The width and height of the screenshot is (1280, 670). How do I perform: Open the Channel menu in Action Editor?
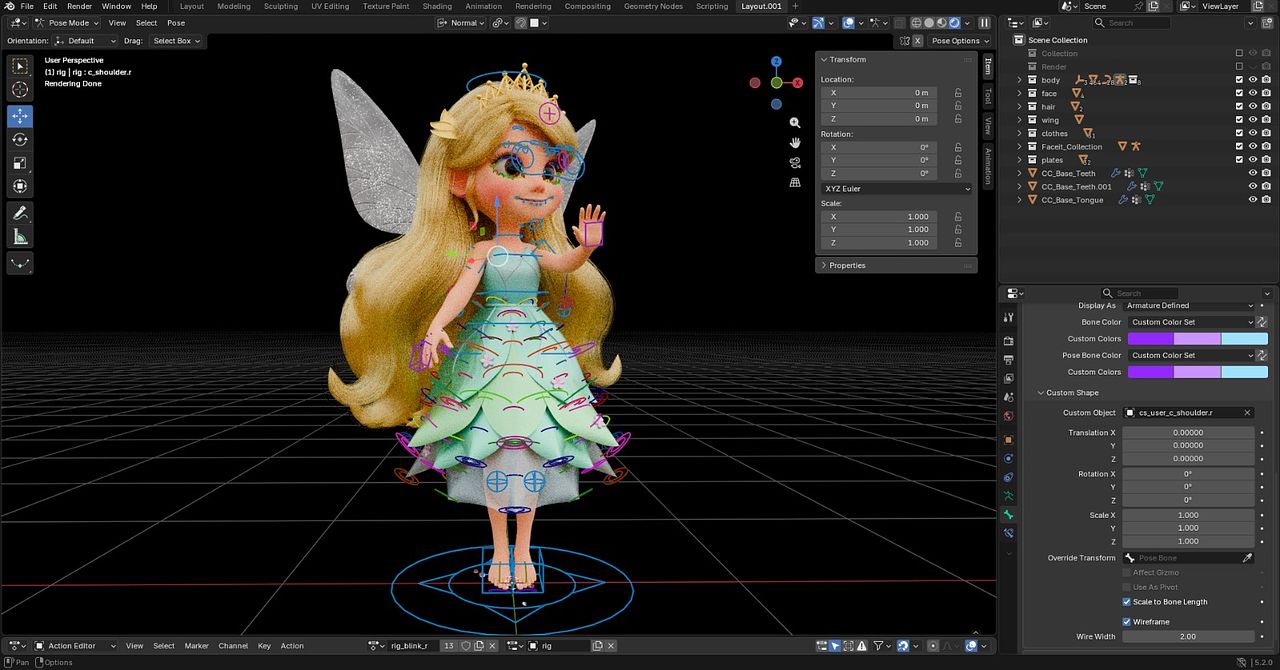[233, 646]
